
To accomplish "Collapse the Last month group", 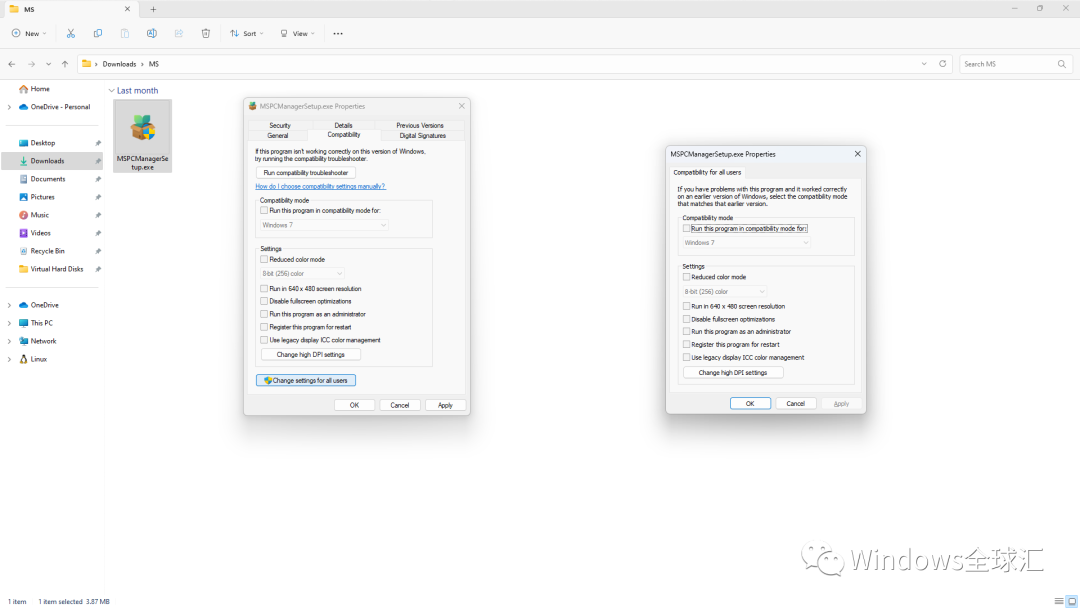I will [x=112, y=90].
